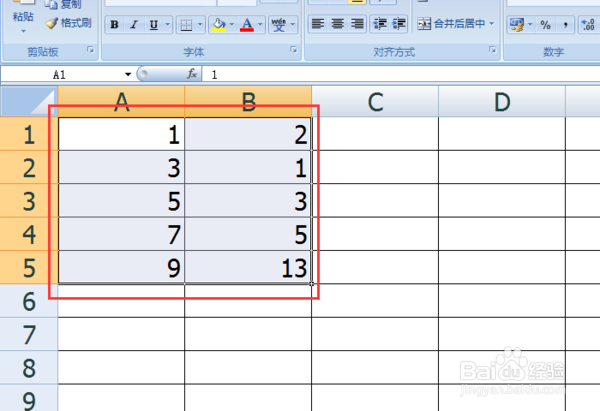Open the font color dropdown arrow
This screenshot has width=600, height=411.
click(x=261, y=25)
